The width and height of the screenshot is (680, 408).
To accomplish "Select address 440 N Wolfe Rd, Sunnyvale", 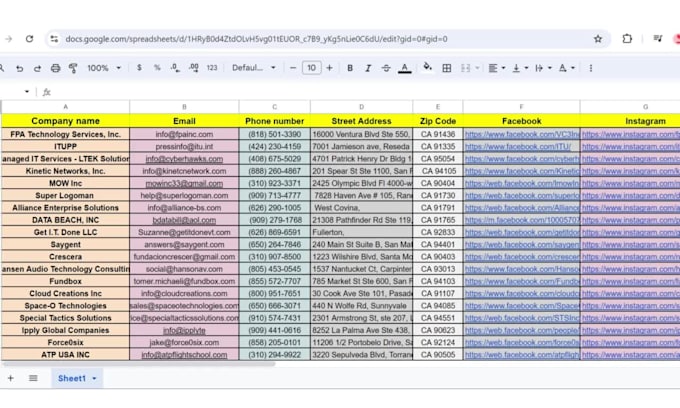I will [361, 306].
